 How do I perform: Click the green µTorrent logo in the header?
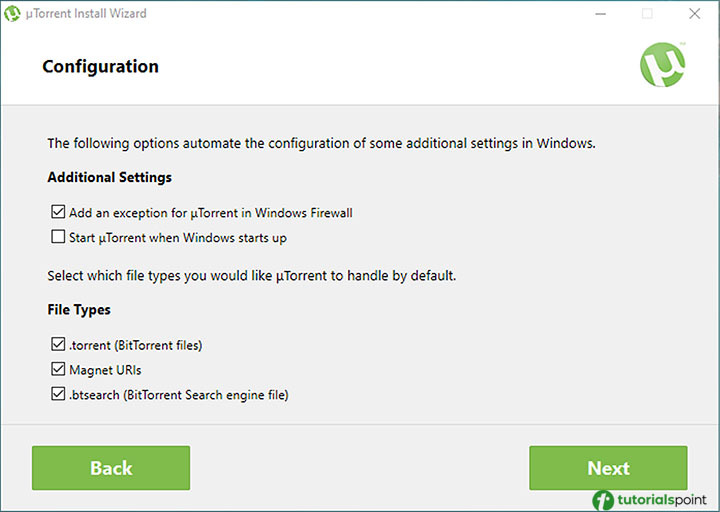663,66
